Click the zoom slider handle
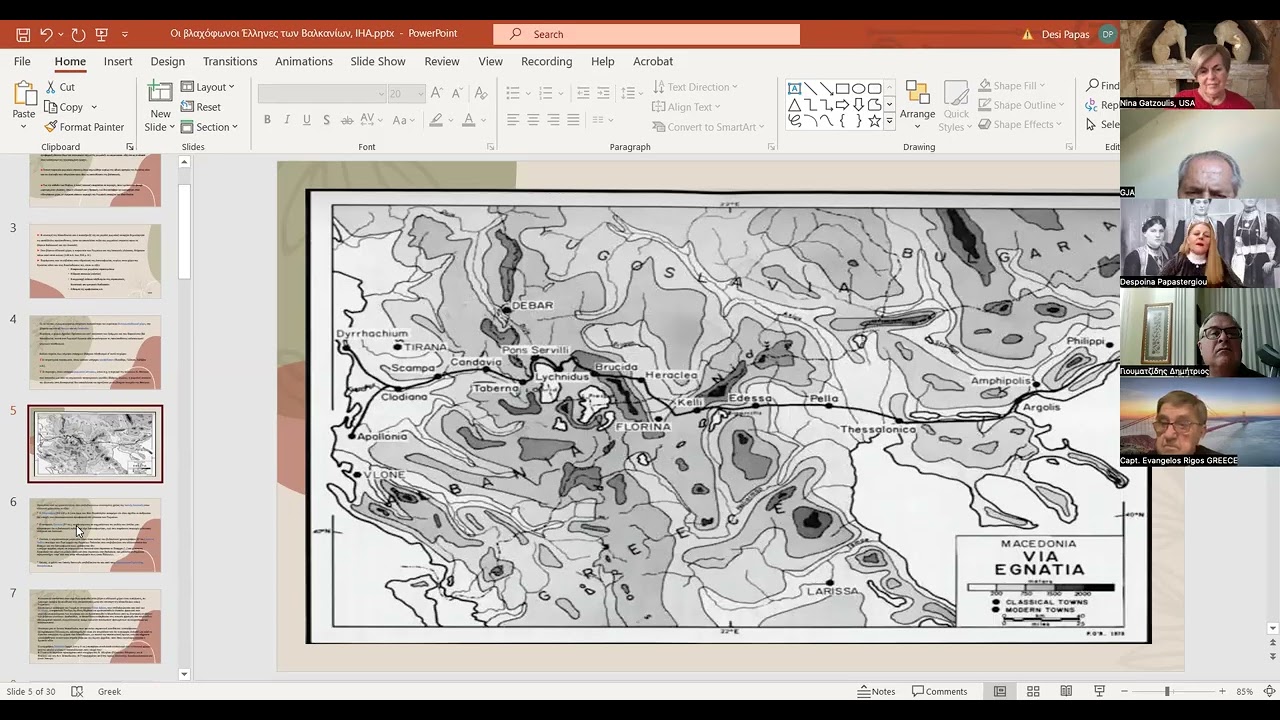This screenshot has width=1280, height=720. coord(1166,691)
